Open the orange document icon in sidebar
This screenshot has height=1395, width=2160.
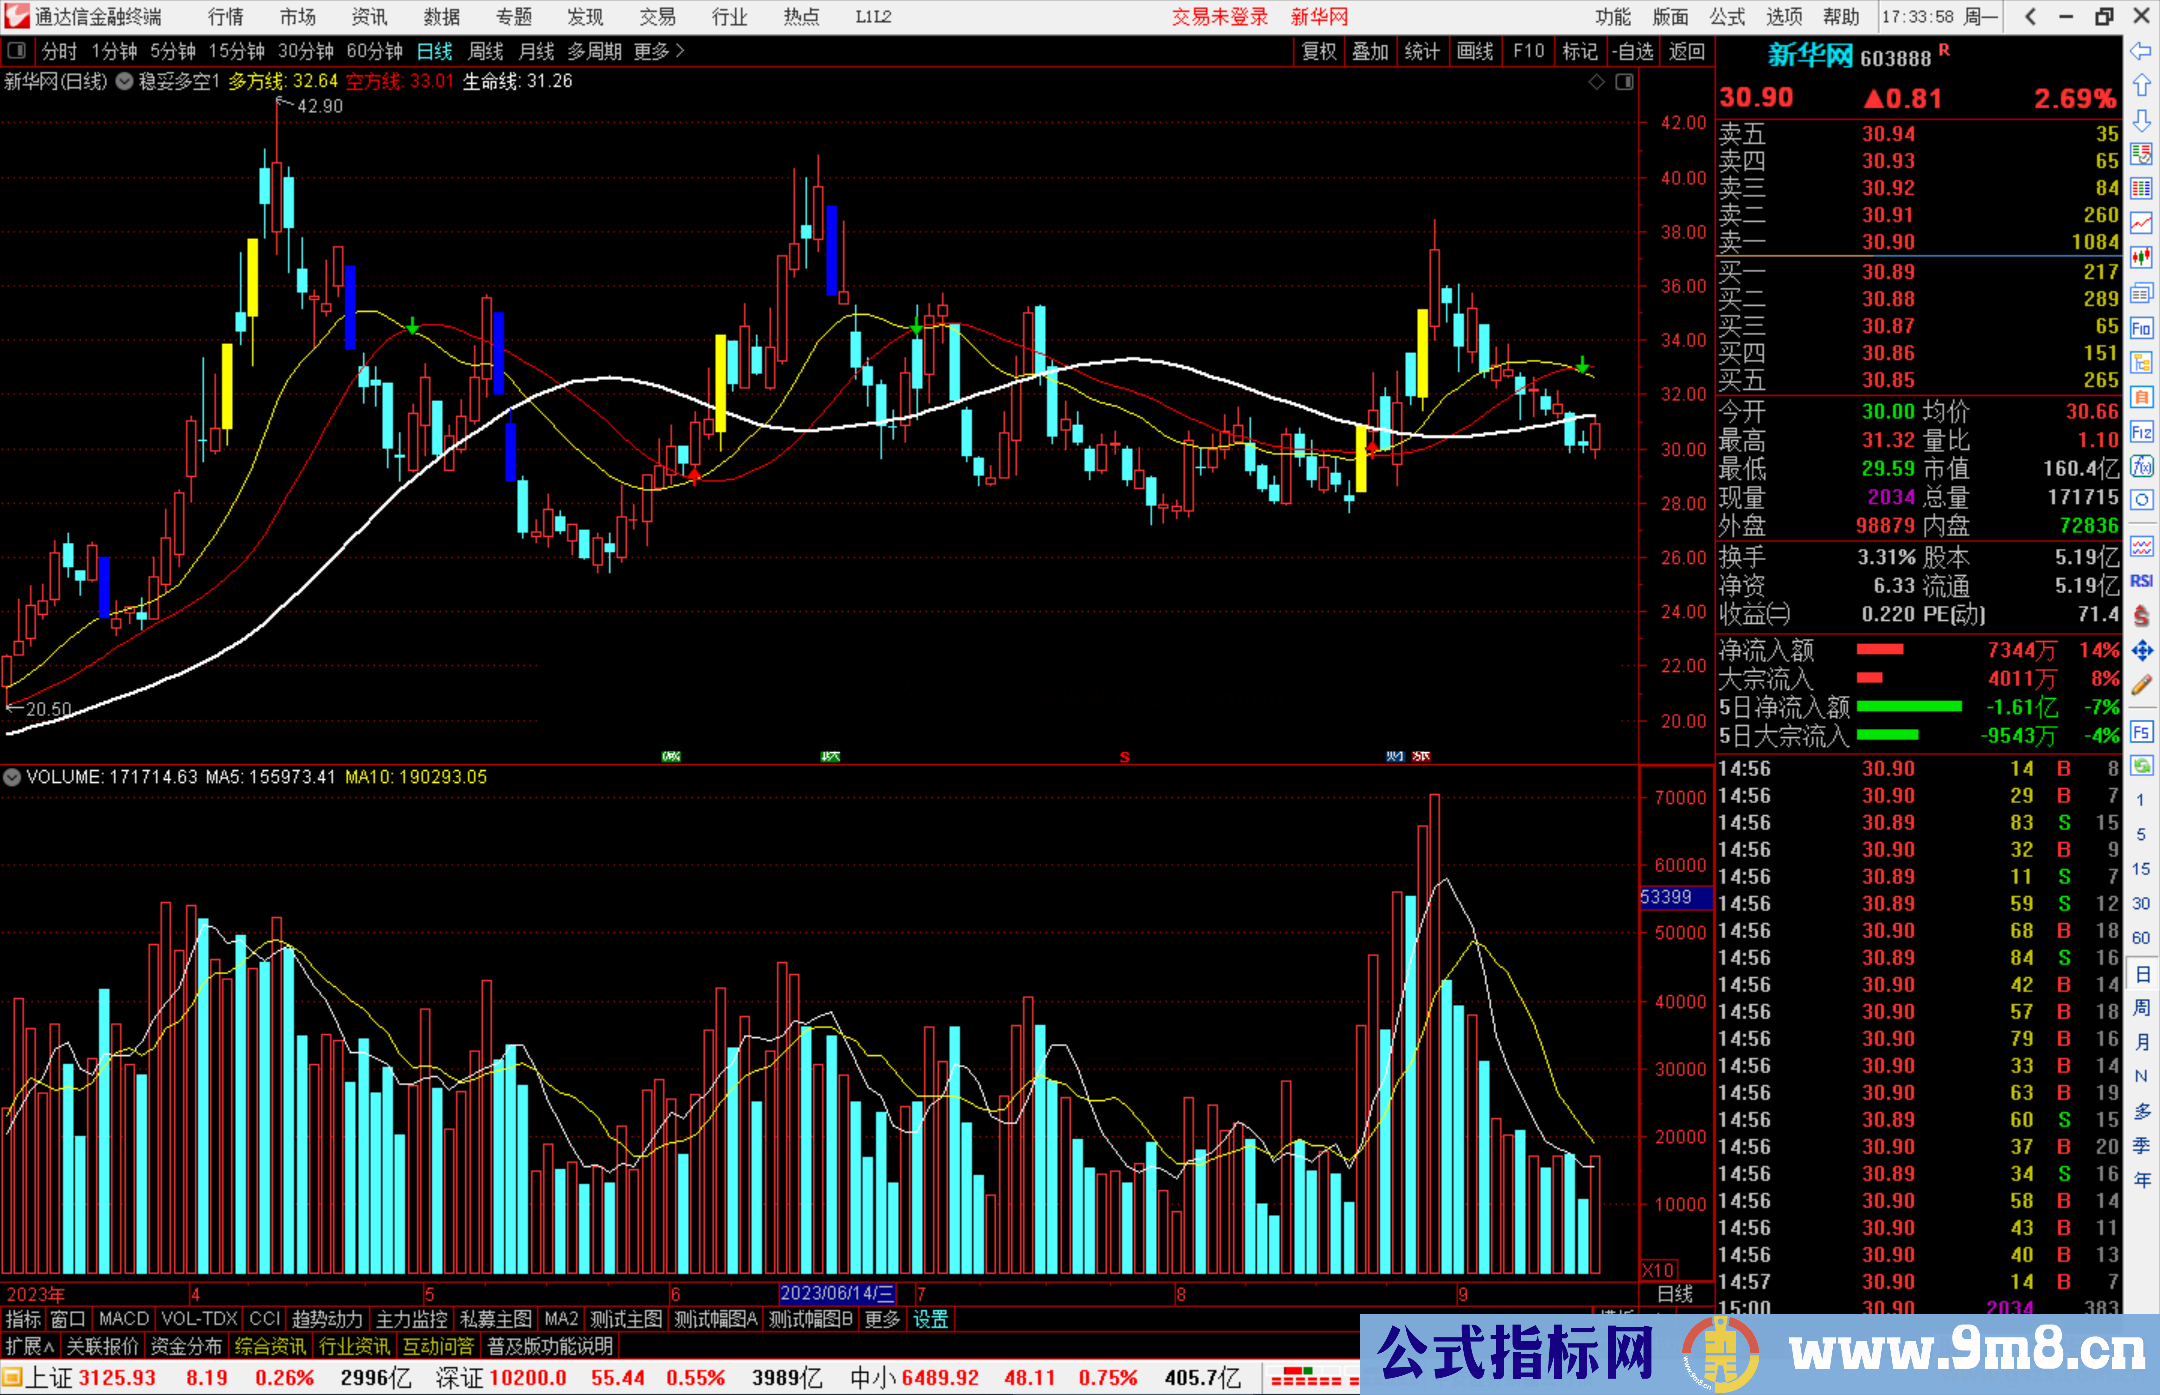pos(2141,397)
